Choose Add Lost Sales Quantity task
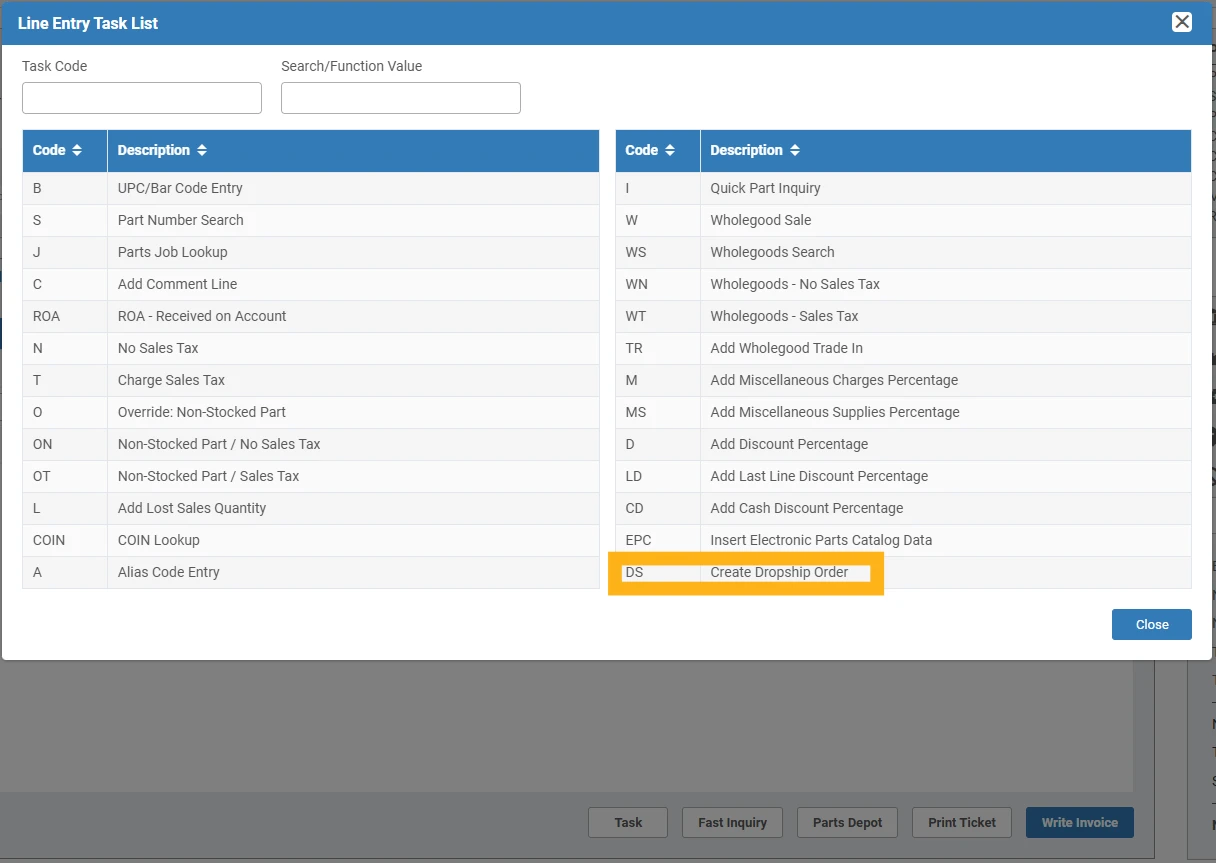Image resolution: width=1216 pixels, height=863 pixels. (x=311, y=508)
